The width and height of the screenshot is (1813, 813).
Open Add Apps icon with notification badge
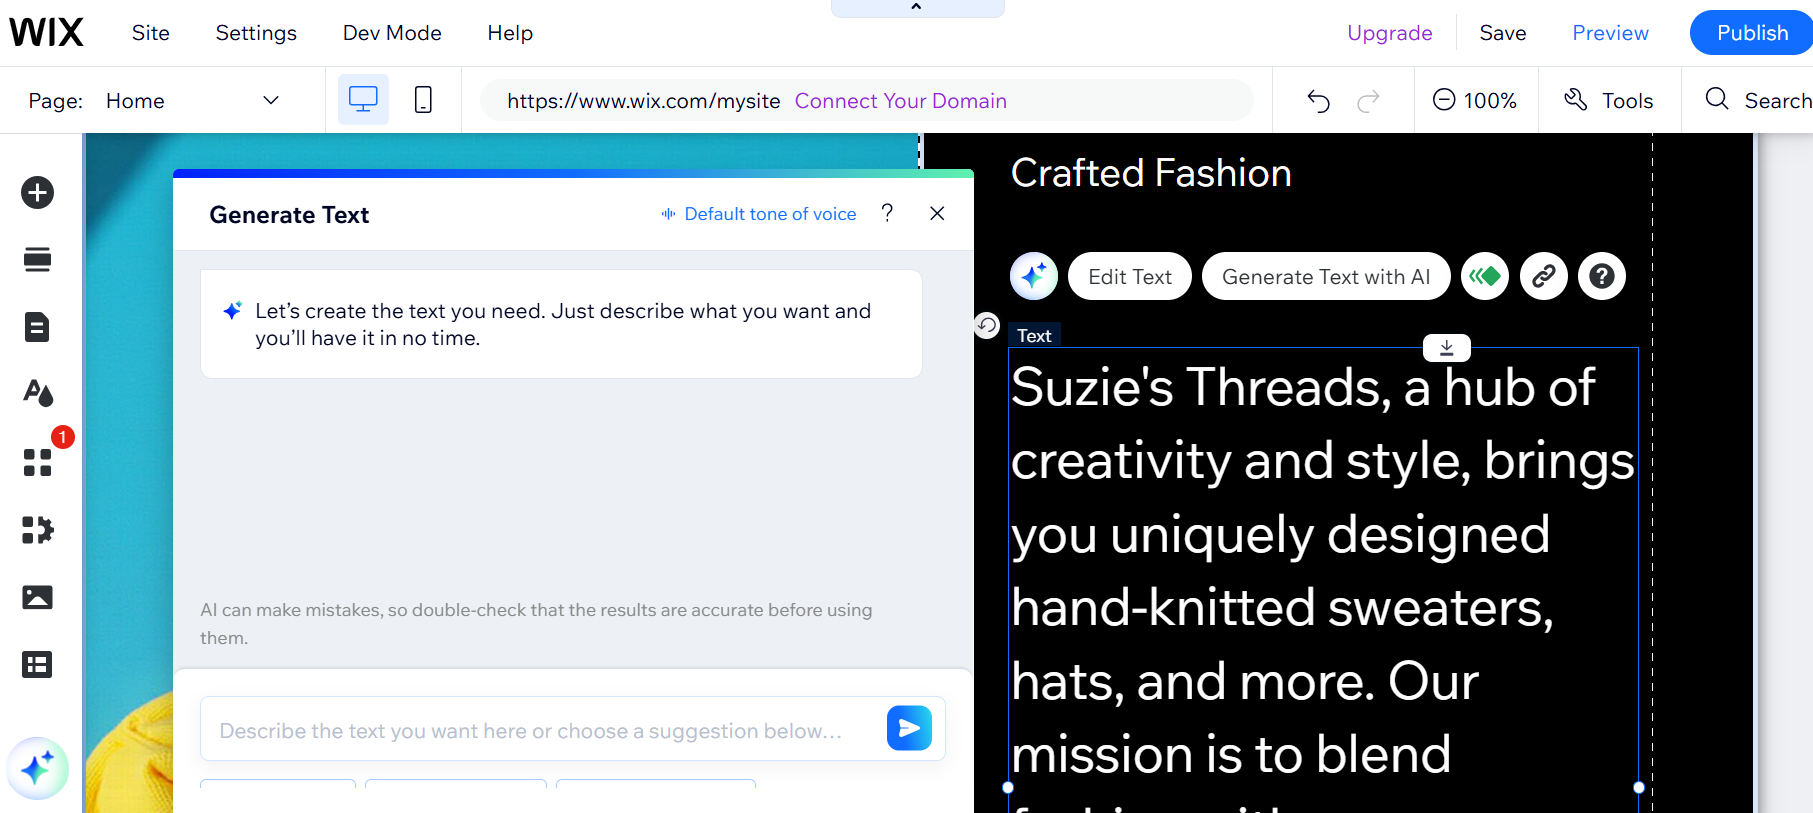(x=37, y=461)
